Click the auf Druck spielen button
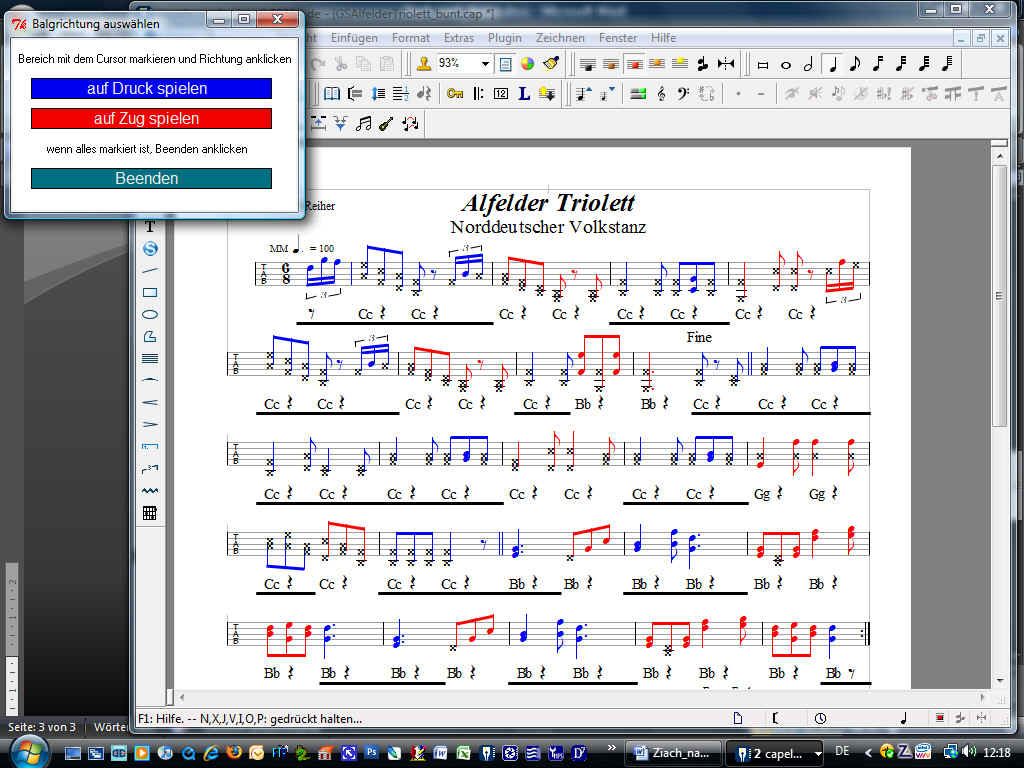The width and height of the screenshot is (1024, 768). click(x=151, y=89)
